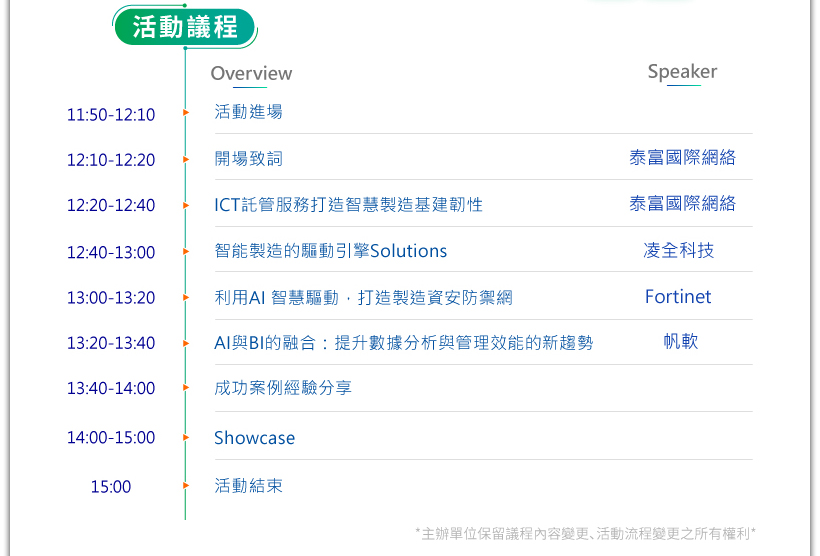The image size is (820, 556).
Task: Select the Fortinet speaker name
Action: coord(678,297)
